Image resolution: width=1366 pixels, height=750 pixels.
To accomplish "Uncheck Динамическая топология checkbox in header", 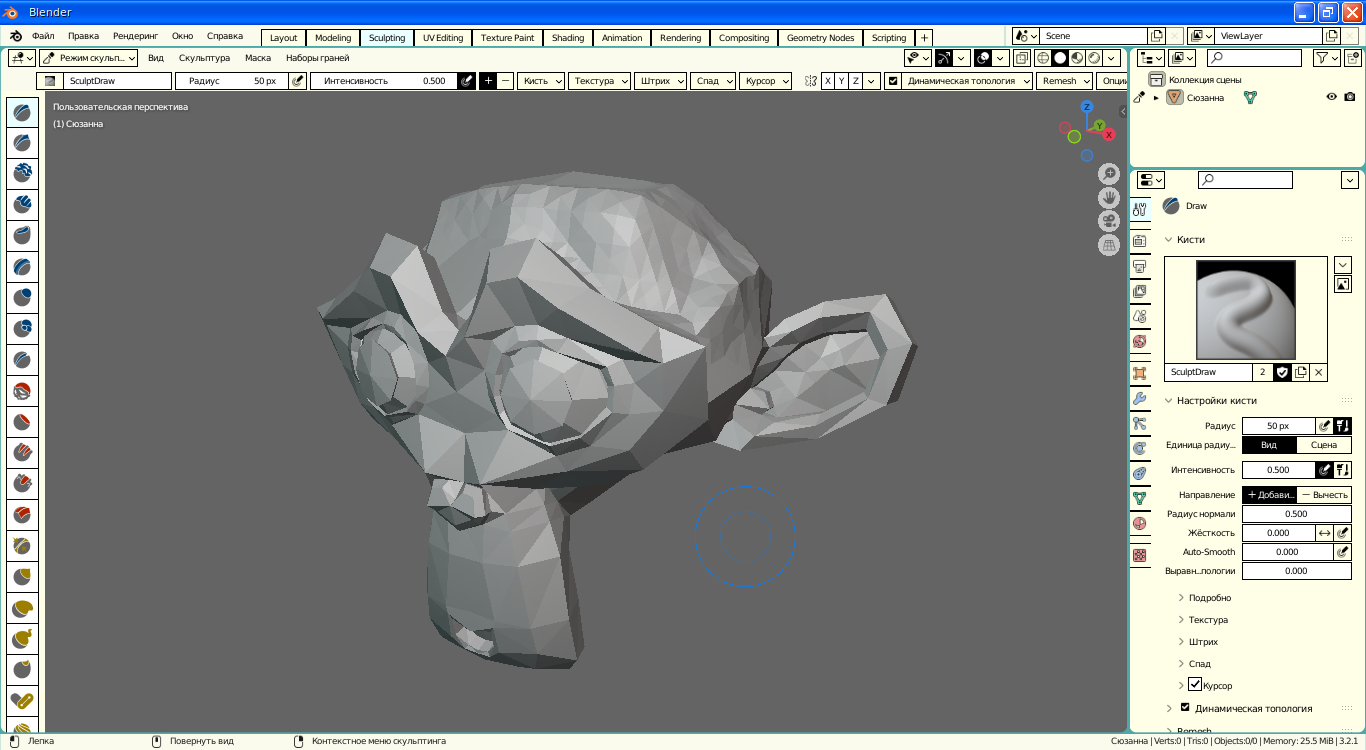I will (x=893, y=81).
